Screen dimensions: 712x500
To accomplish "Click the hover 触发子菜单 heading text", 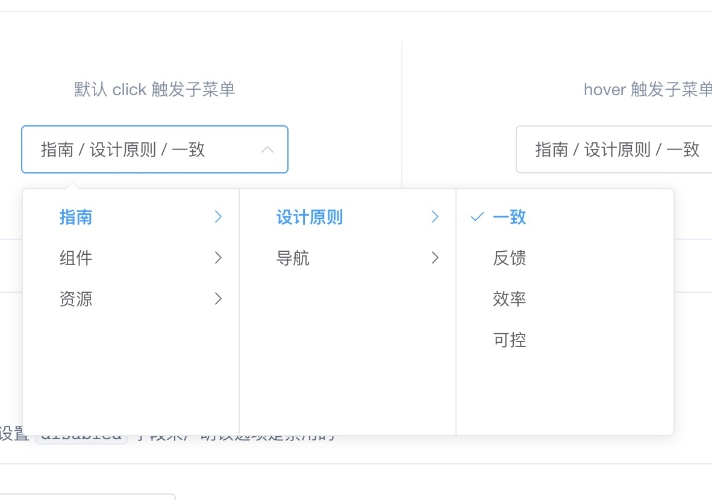I will point(647,90).
